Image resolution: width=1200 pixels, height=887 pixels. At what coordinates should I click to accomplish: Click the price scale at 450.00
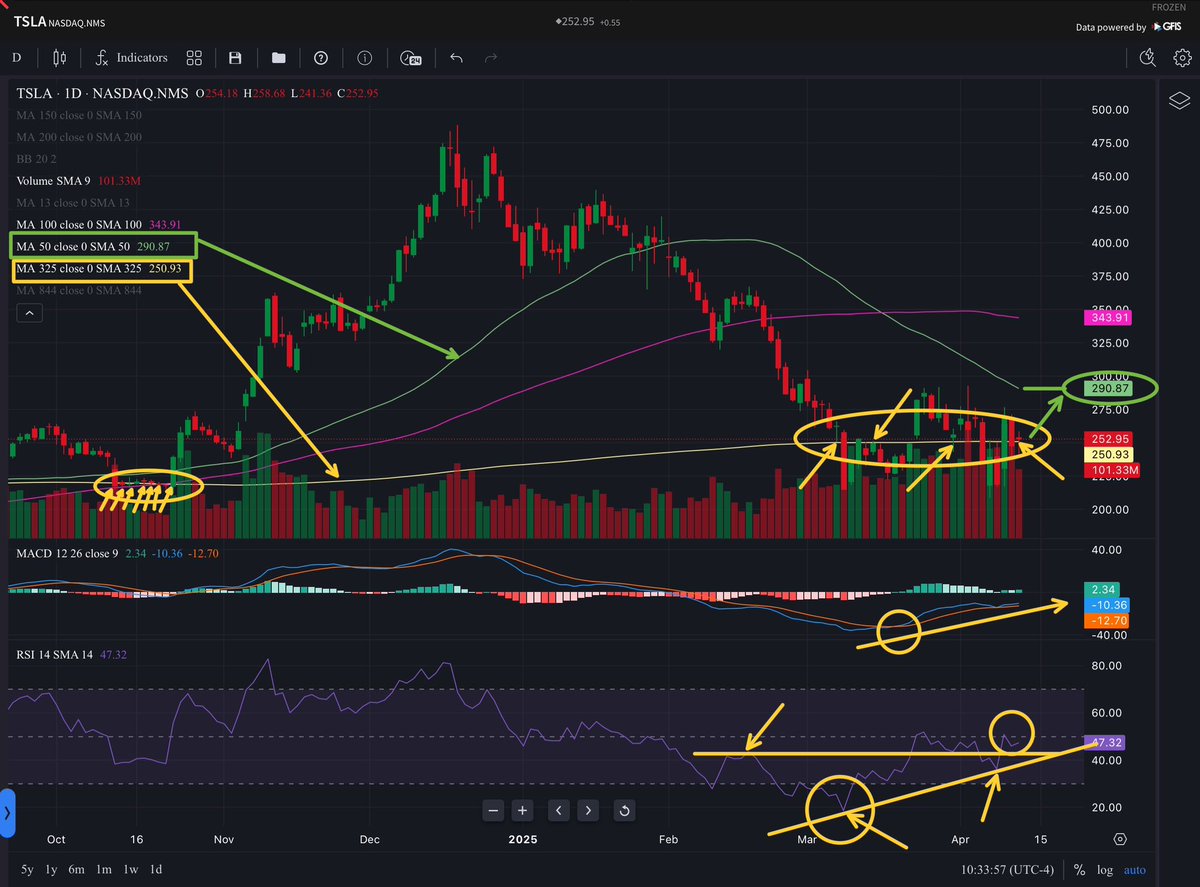click(1112, 176)
